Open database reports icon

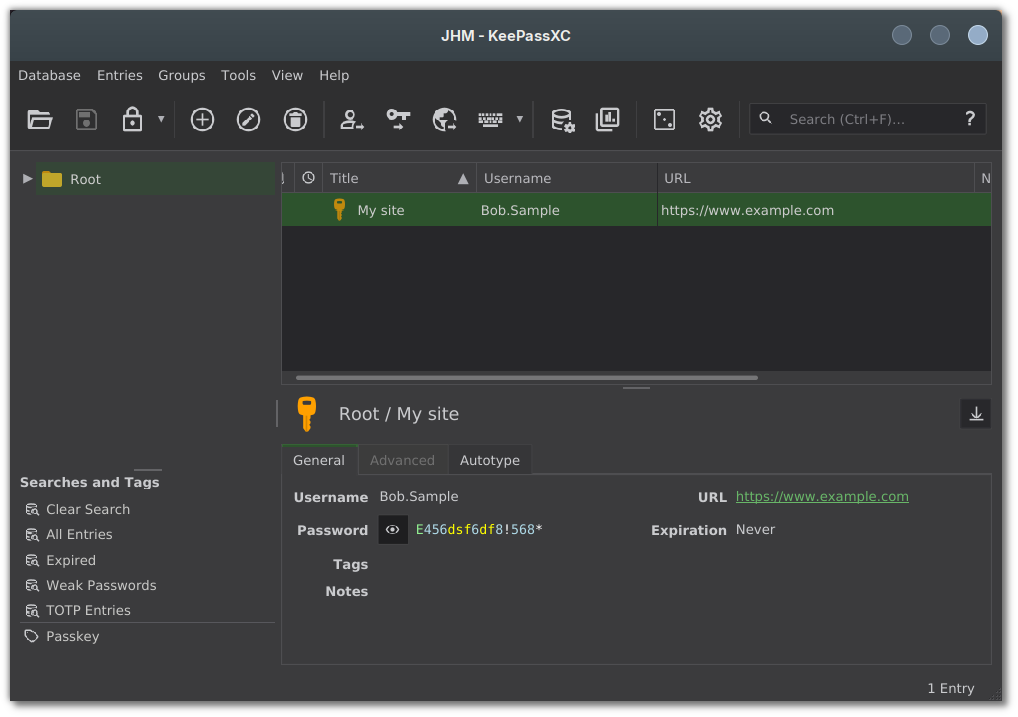point(608,120)
